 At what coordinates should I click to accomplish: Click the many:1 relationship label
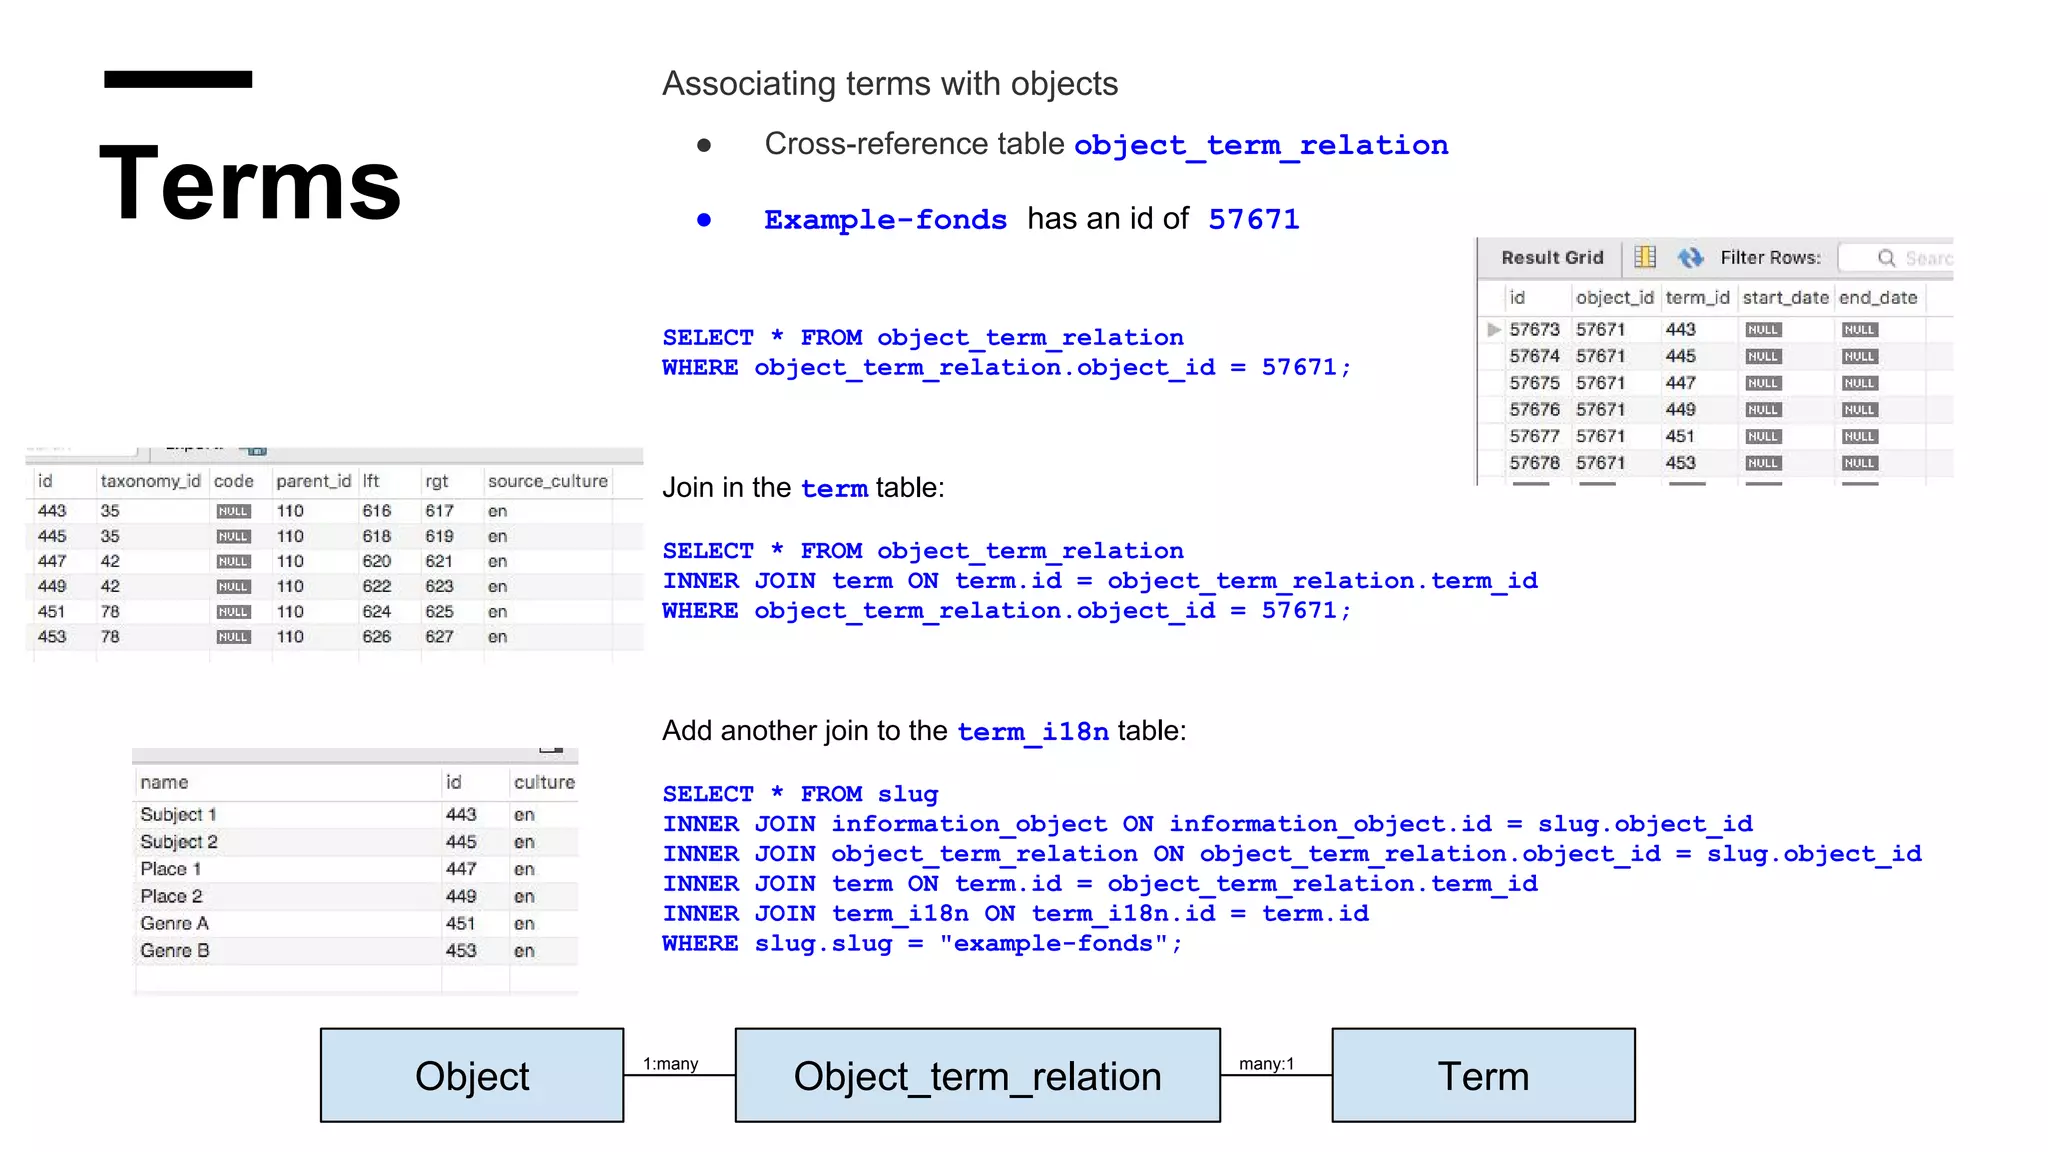[1266, 1064]
